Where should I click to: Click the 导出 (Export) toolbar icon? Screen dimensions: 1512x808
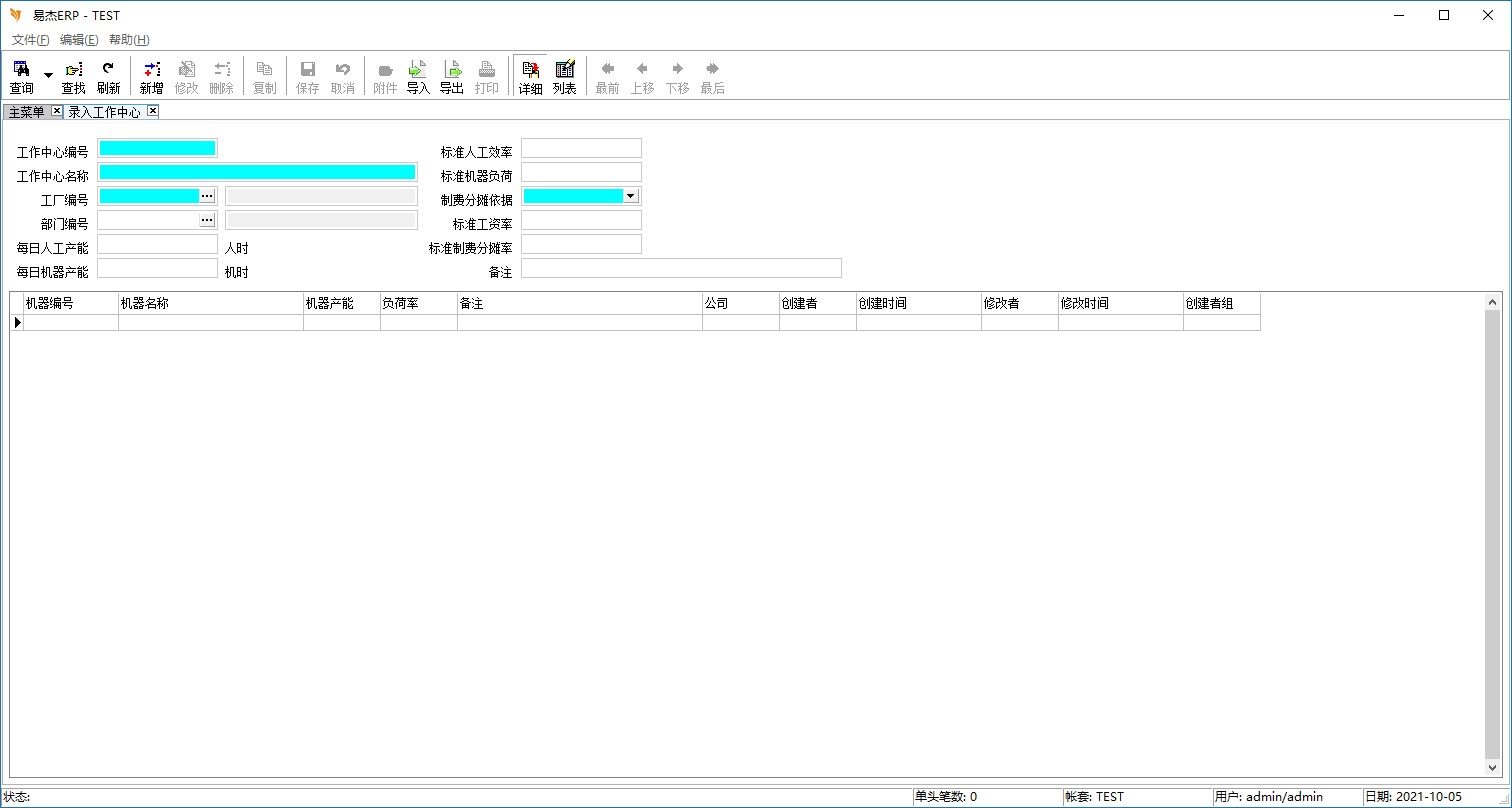point(452,76)
